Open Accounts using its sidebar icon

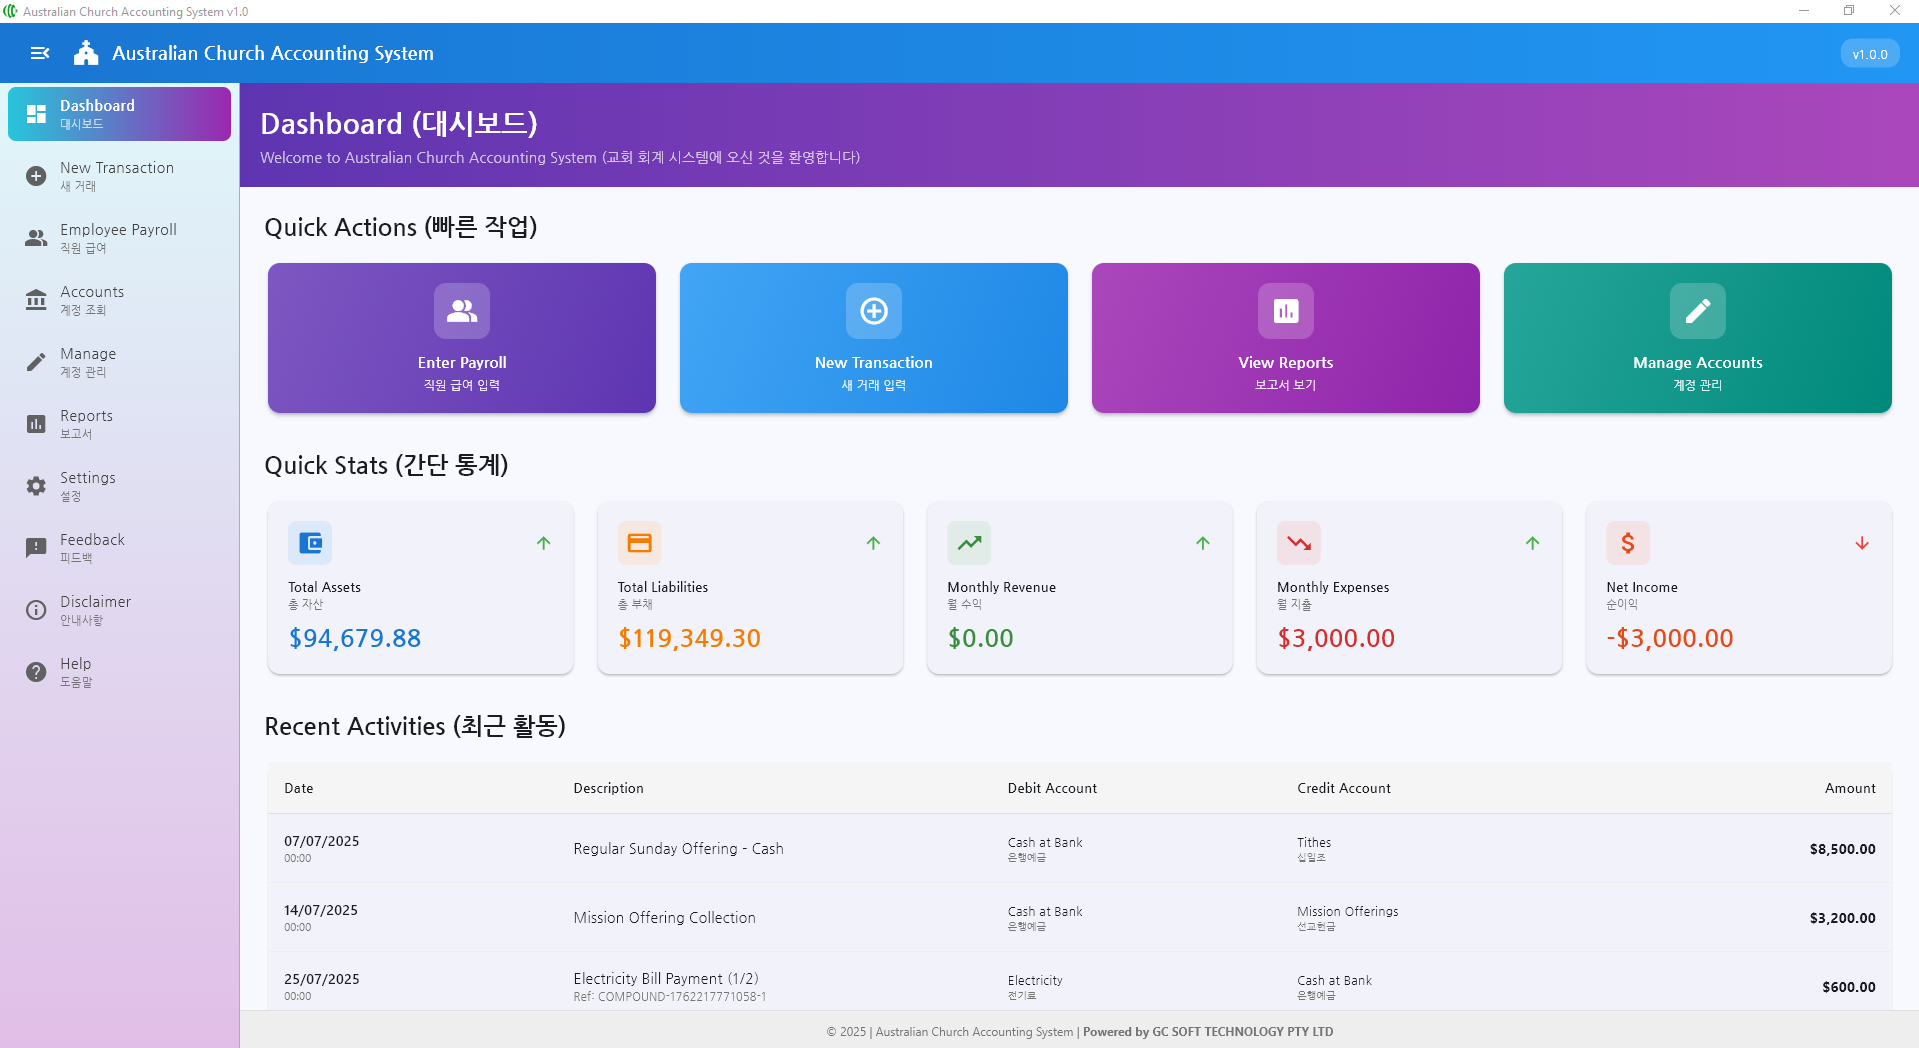(36, 300)
